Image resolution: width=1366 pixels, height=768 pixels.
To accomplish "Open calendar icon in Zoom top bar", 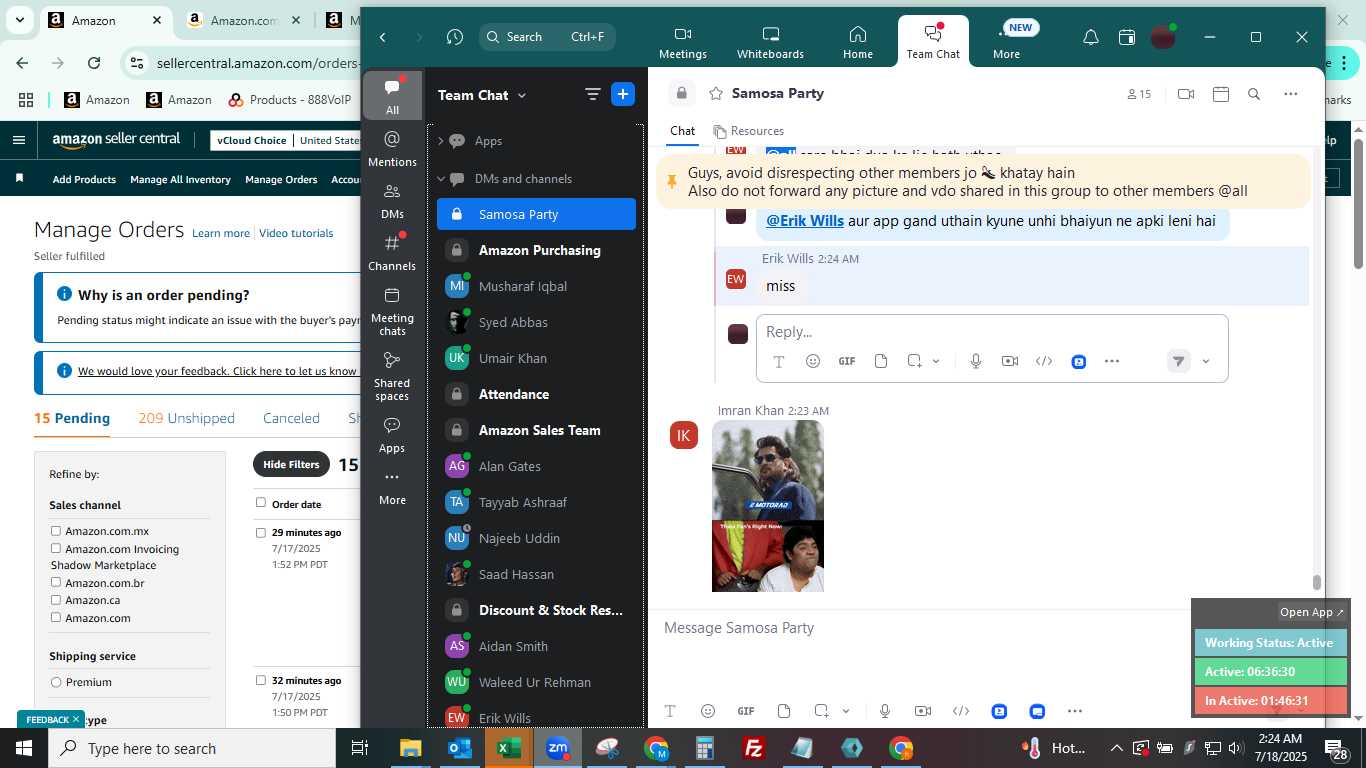I will [x=1127, y=37].
